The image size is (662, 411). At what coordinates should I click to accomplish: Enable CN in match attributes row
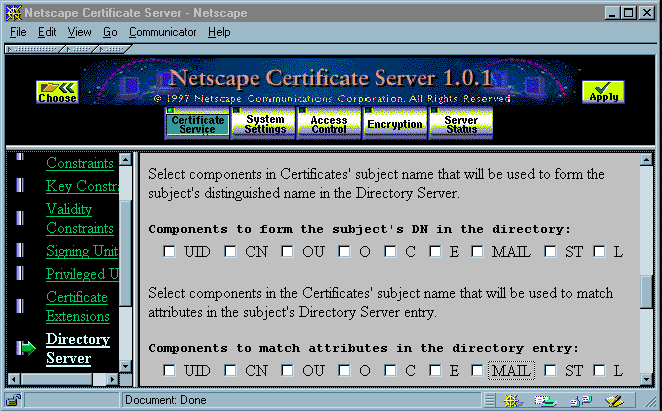230,370
